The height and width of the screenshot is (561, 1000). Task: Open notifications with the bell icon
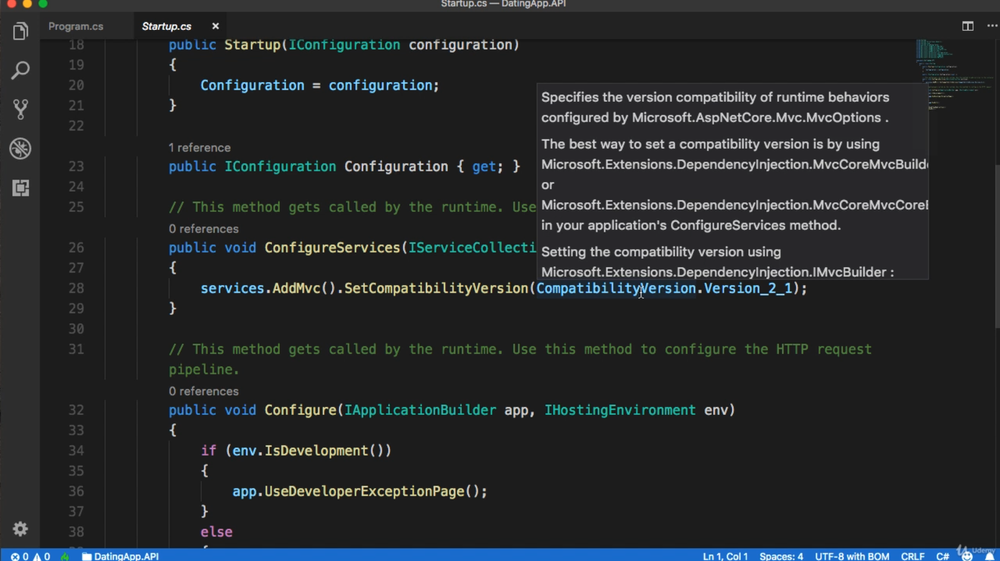click(989, 556)
